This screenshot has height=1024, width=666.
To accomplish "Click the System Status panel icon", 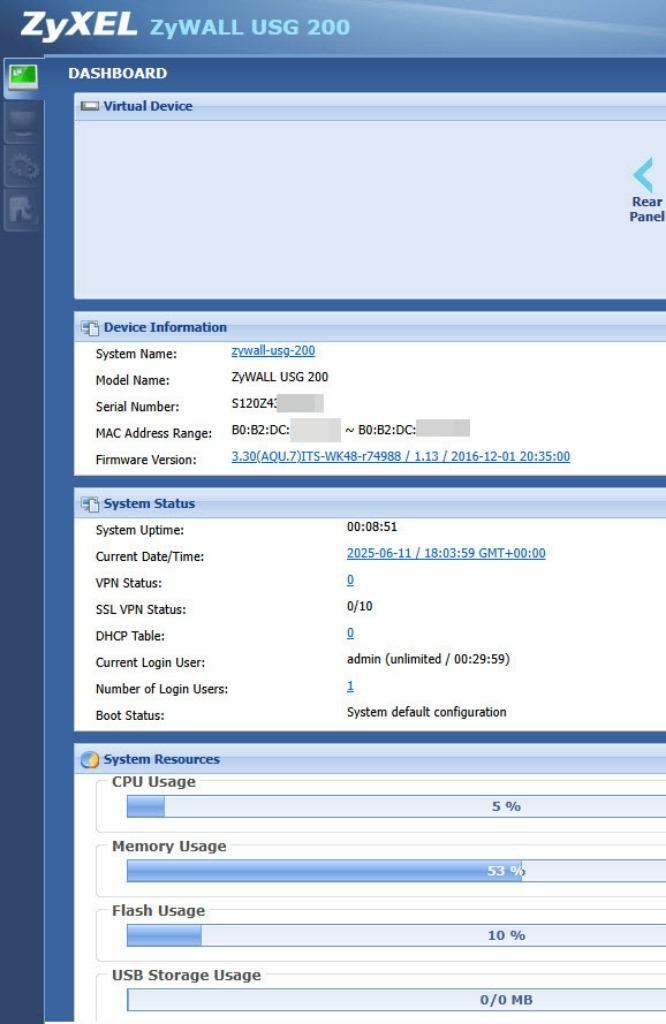I will (x=89, y=504).
